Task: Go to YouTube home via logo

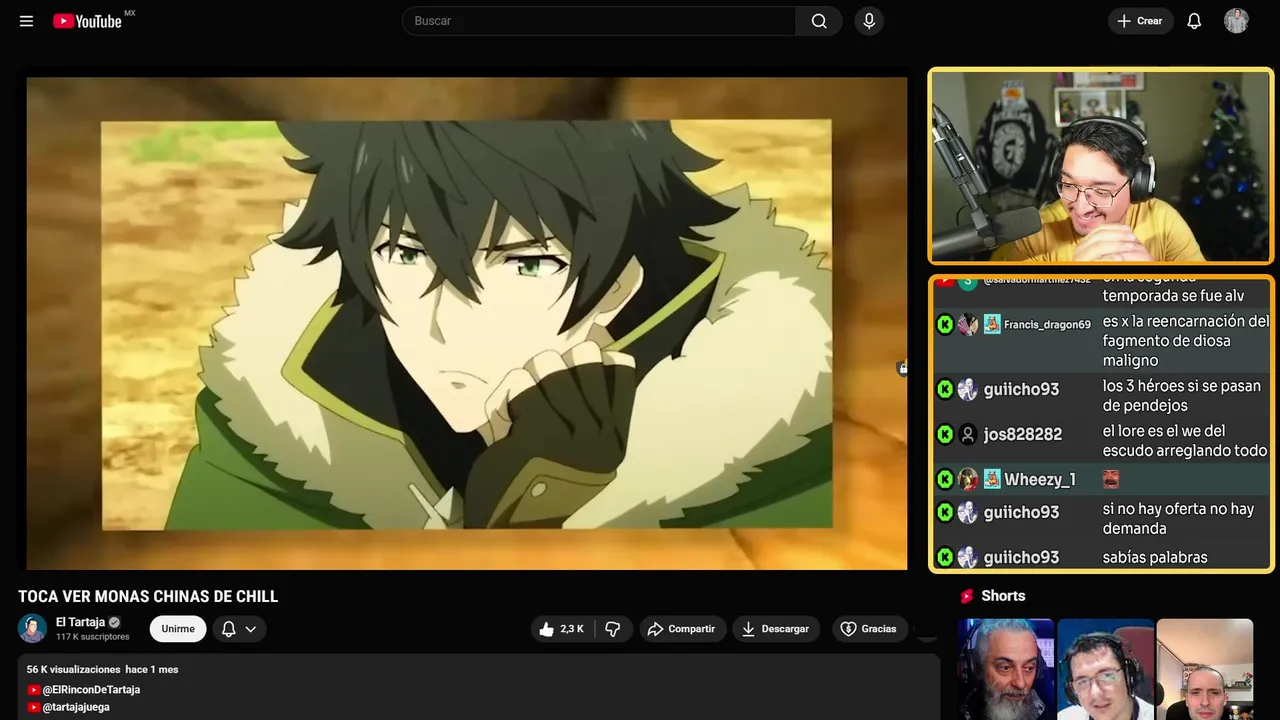Action: click(x=88, y=21)
